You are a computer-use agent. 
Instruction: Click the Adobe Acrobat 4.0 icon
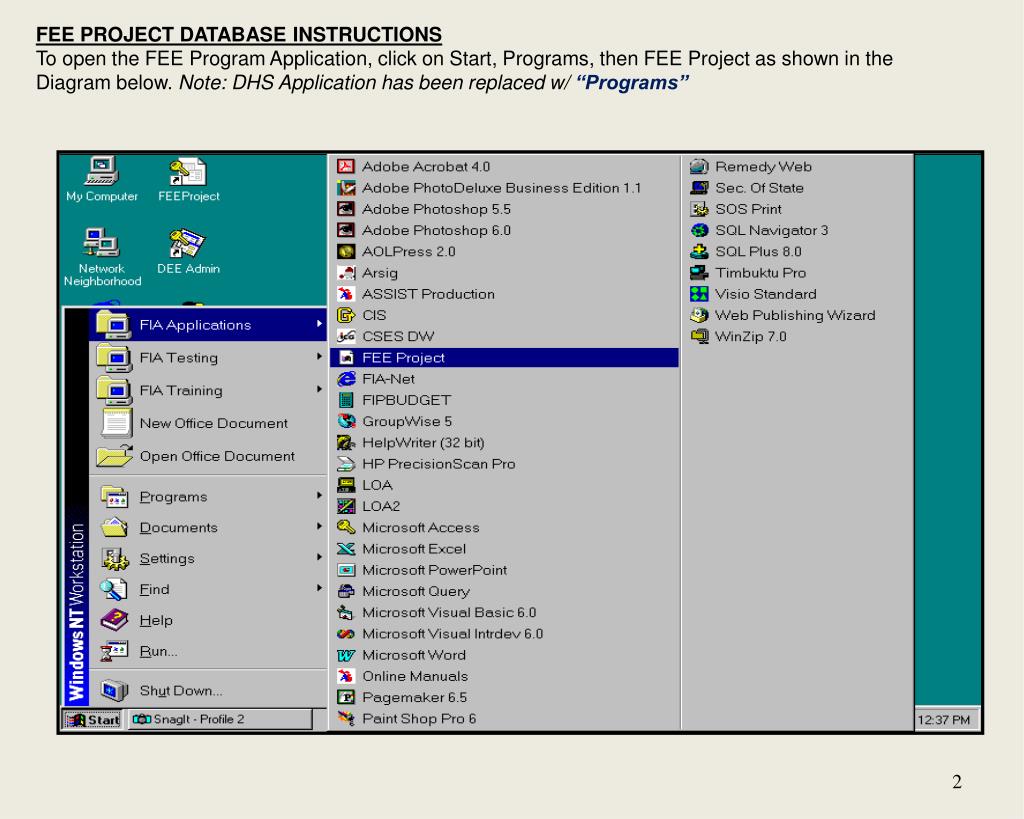[x=345, y=167]
